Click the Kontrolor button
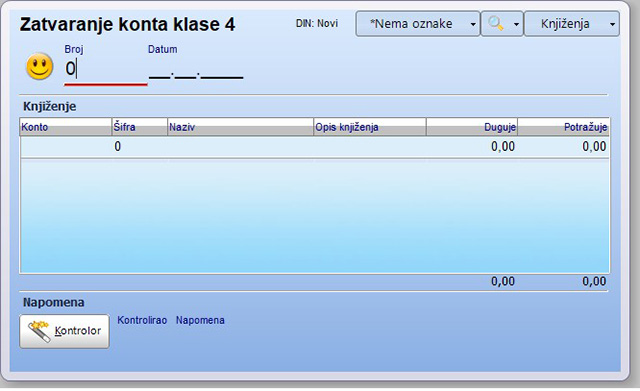640x391 pixels. coord(64,331)
